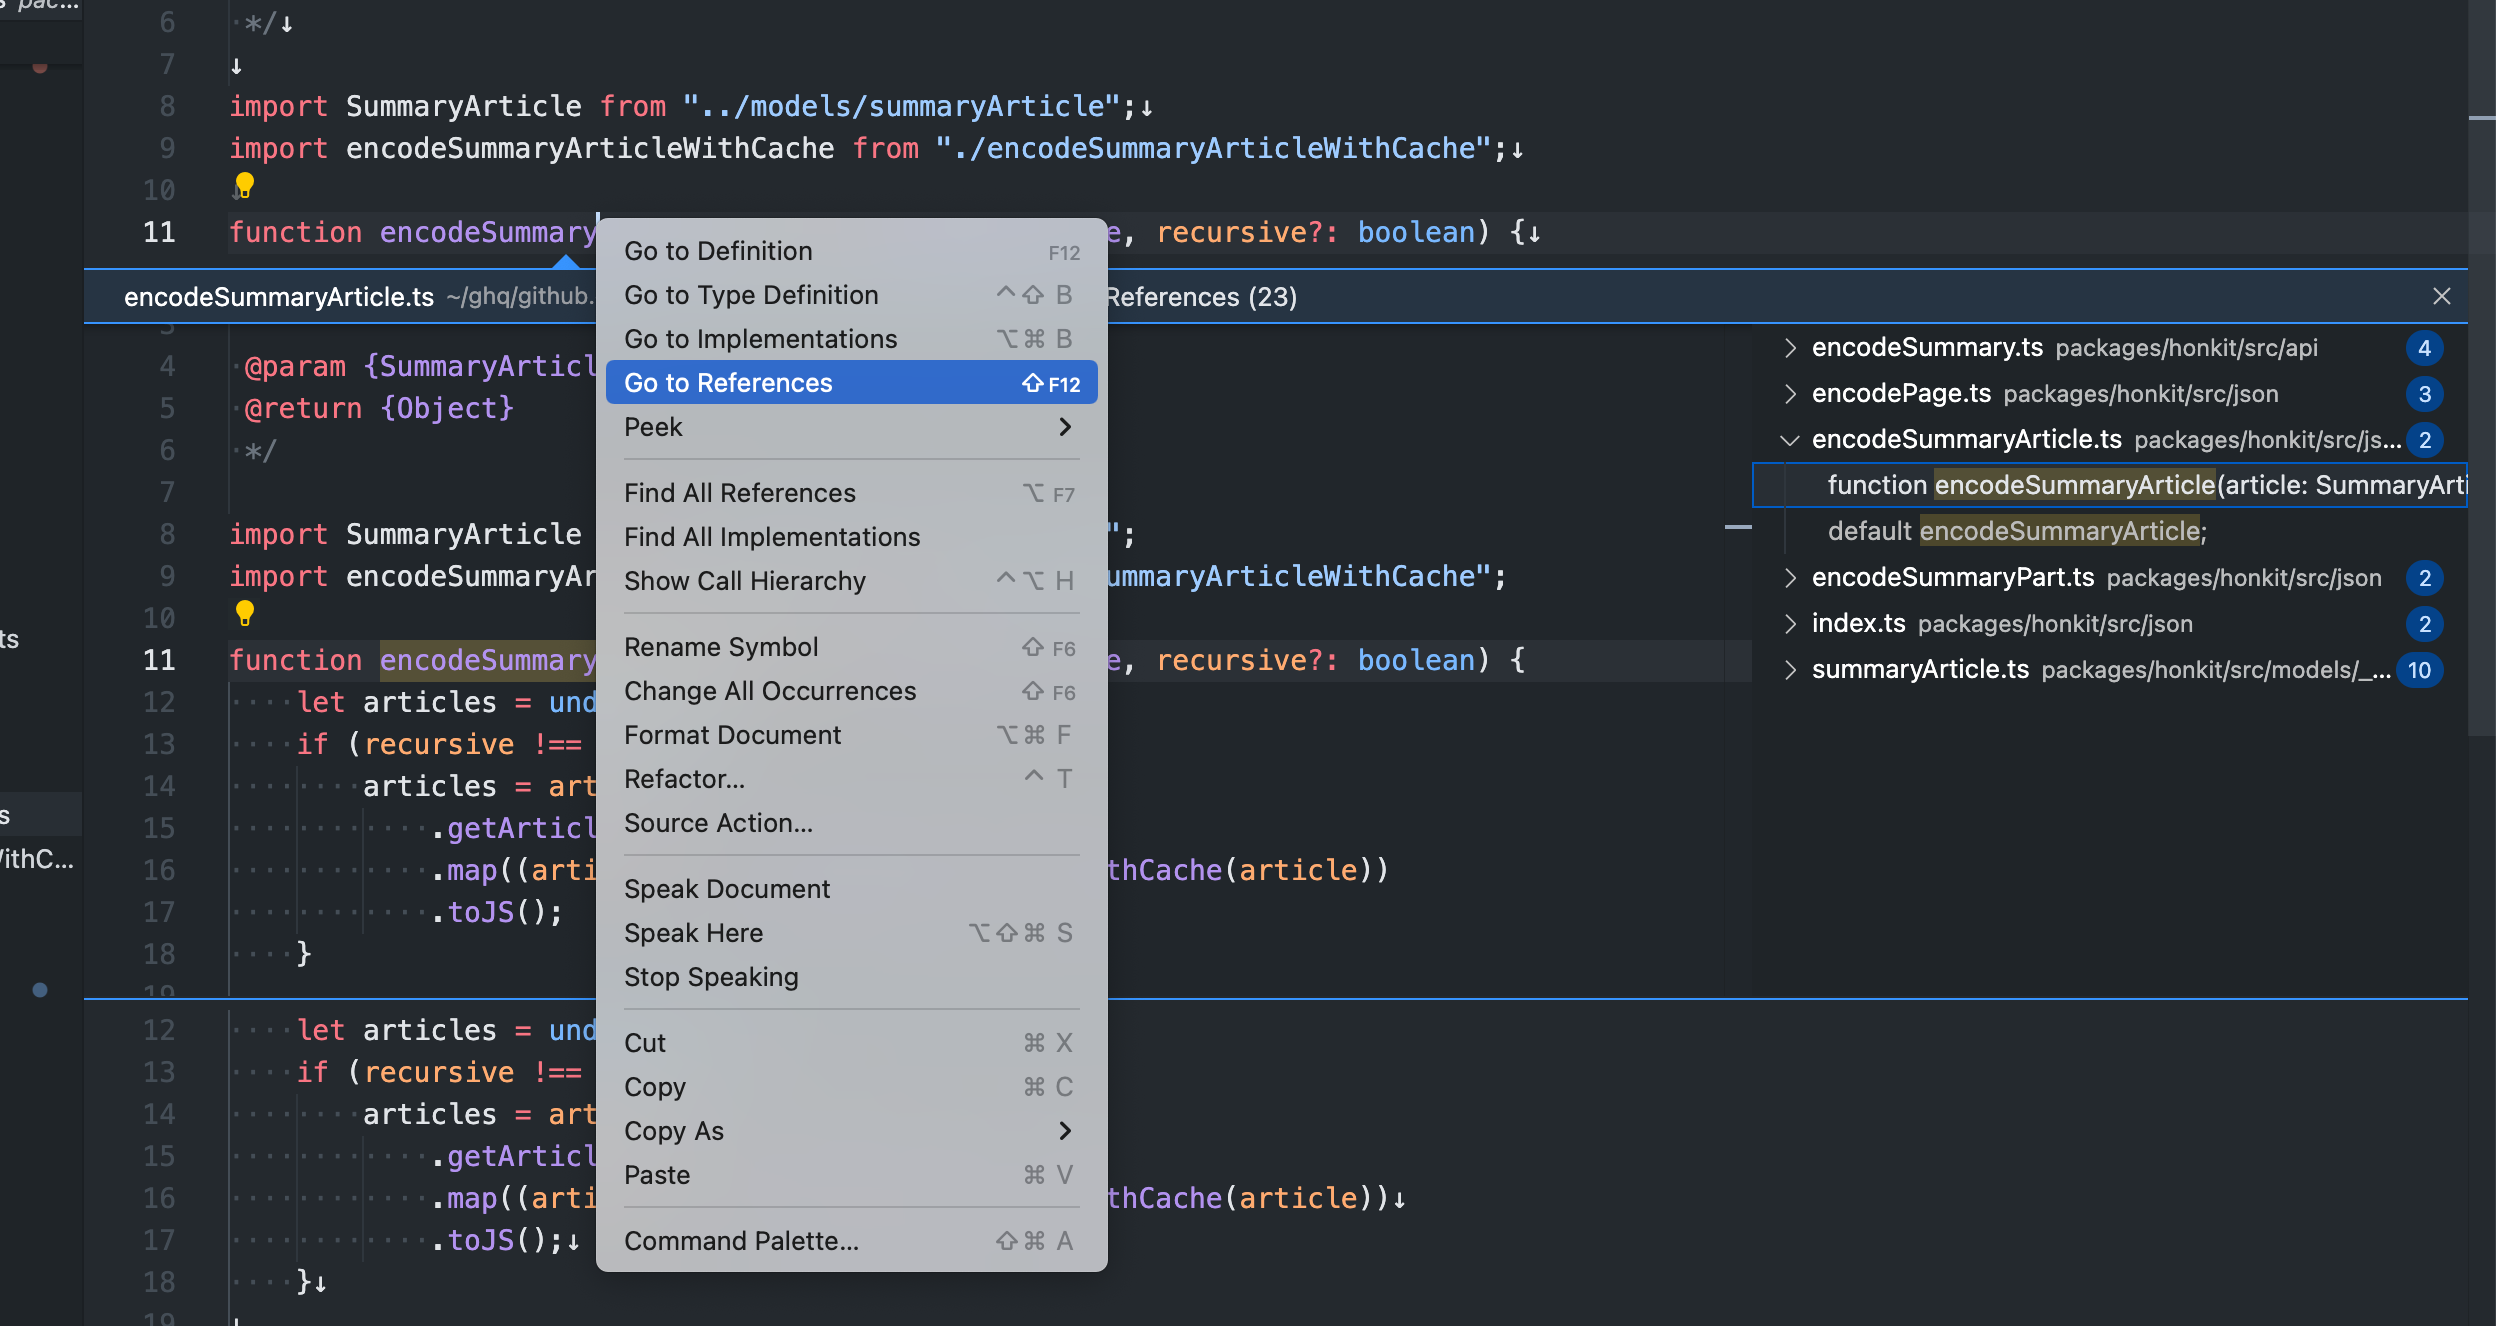Click the lightbulb code action icon on line 10
The width and height of the screenshot is (2496, 1326).
point(244,185)
